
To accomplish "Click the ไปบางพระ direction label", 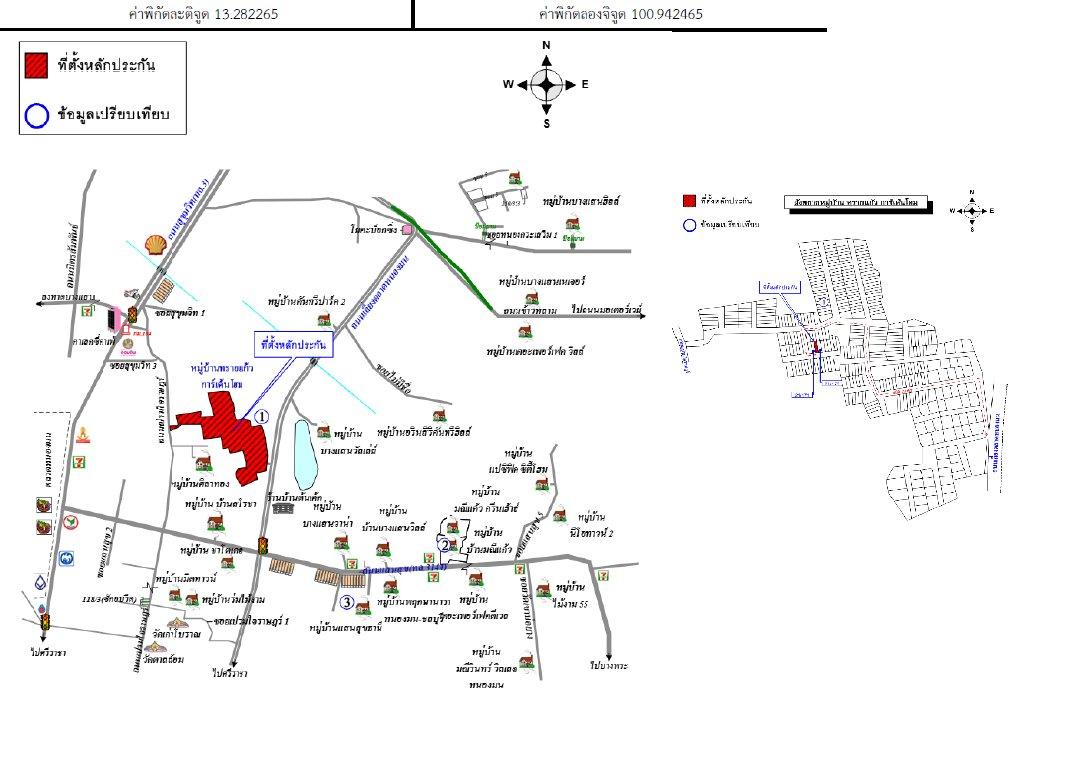I will coord(609,665).
